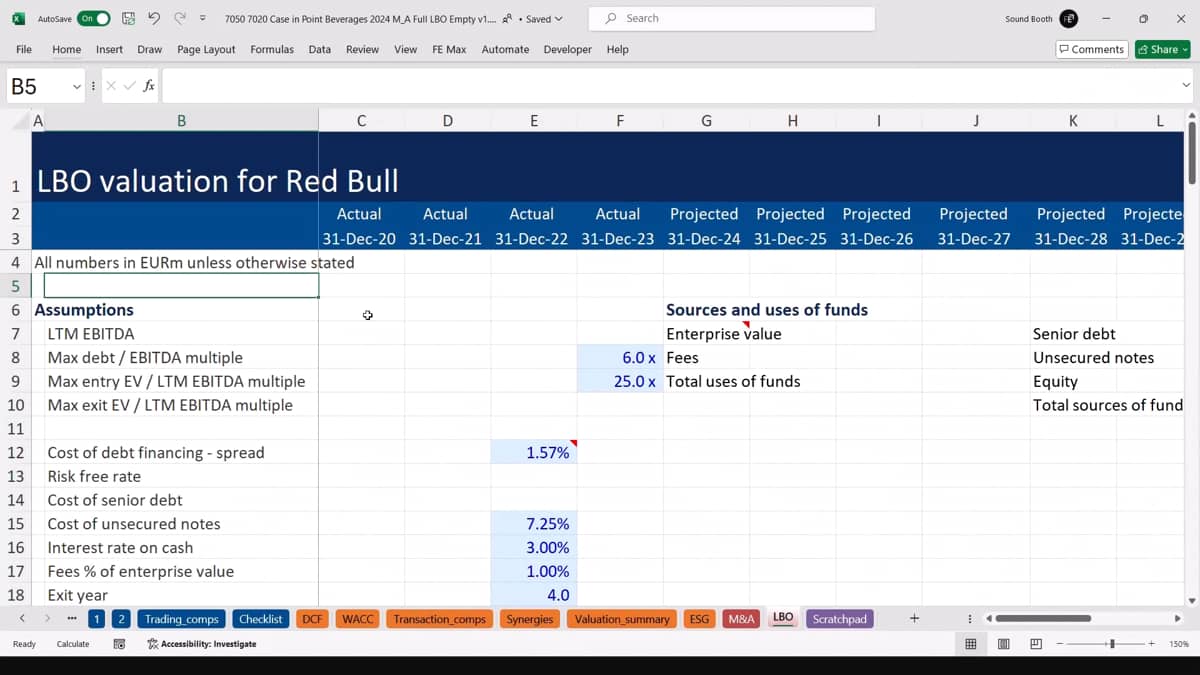Open the M&A sheet tab

point(741,619)
